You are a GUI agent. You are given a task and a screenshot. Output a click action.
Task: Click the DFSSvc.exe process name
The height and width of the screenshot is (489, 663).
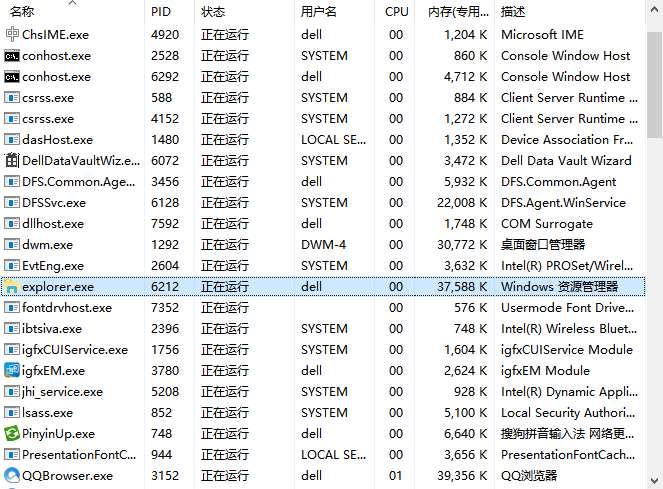point(54,203)
